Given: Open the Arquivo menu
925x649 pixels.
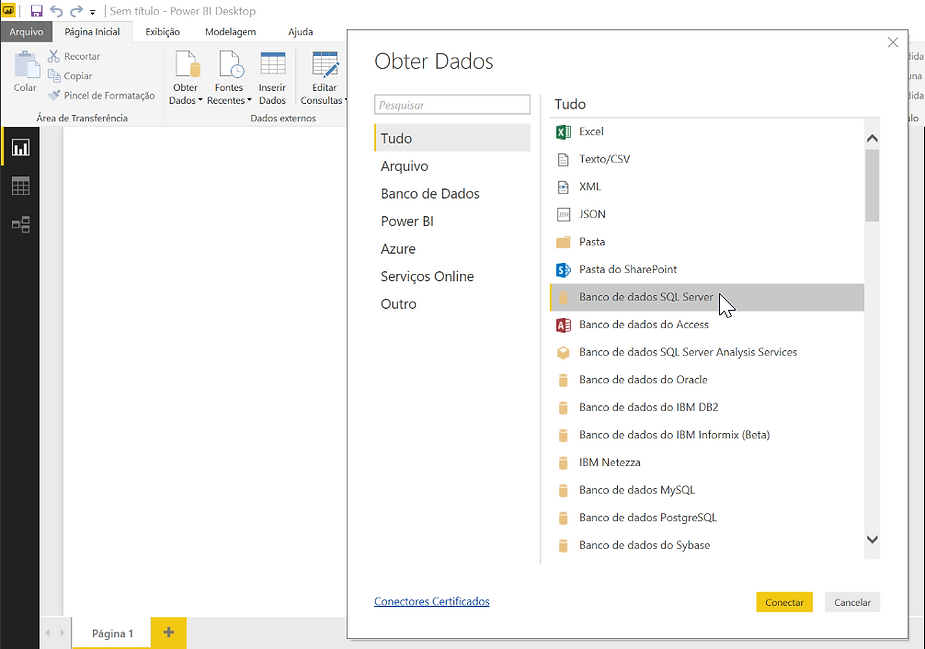Looking at the screenshot, I should tap(26, 32).
